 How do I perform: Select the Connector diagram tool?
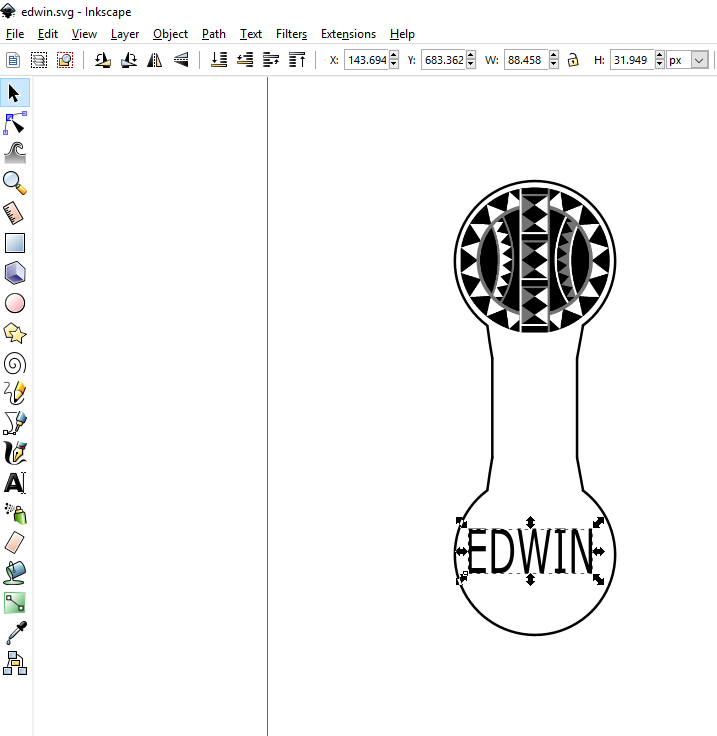click(x=15, y=663)
